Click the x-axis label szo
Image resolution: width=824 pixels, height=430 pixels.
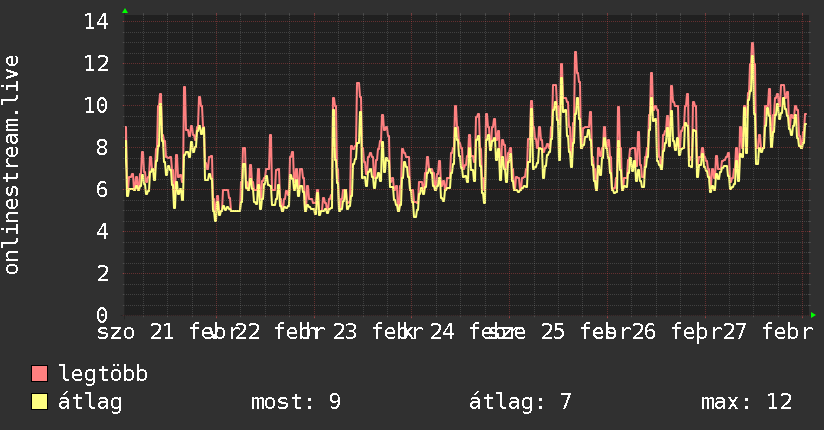[x=116, y=332]
